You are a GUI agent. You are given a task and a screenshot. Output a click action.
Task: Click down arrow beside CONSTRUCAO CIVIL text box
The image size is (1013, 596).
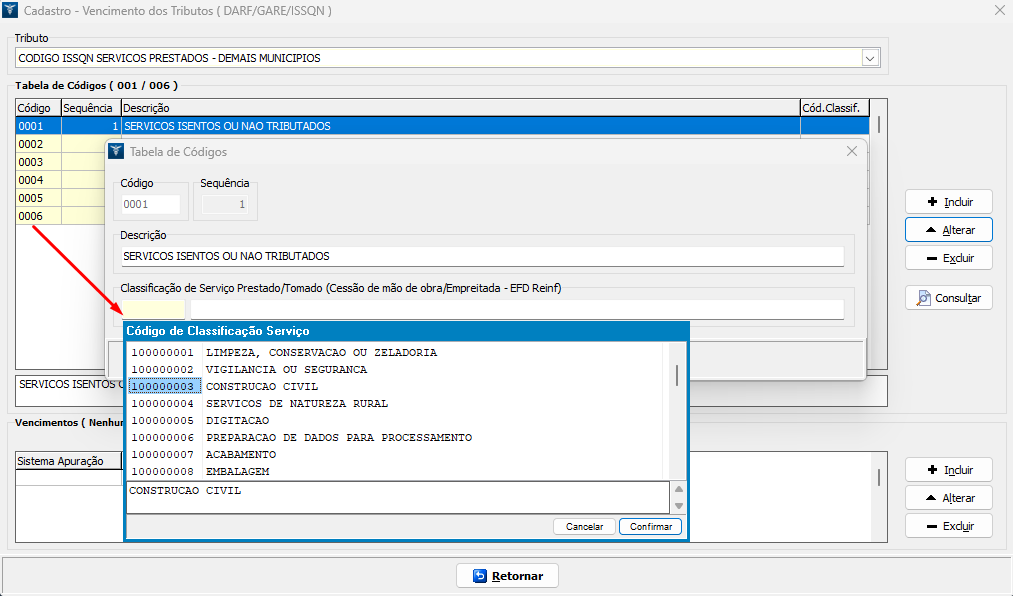click(679, 506)
